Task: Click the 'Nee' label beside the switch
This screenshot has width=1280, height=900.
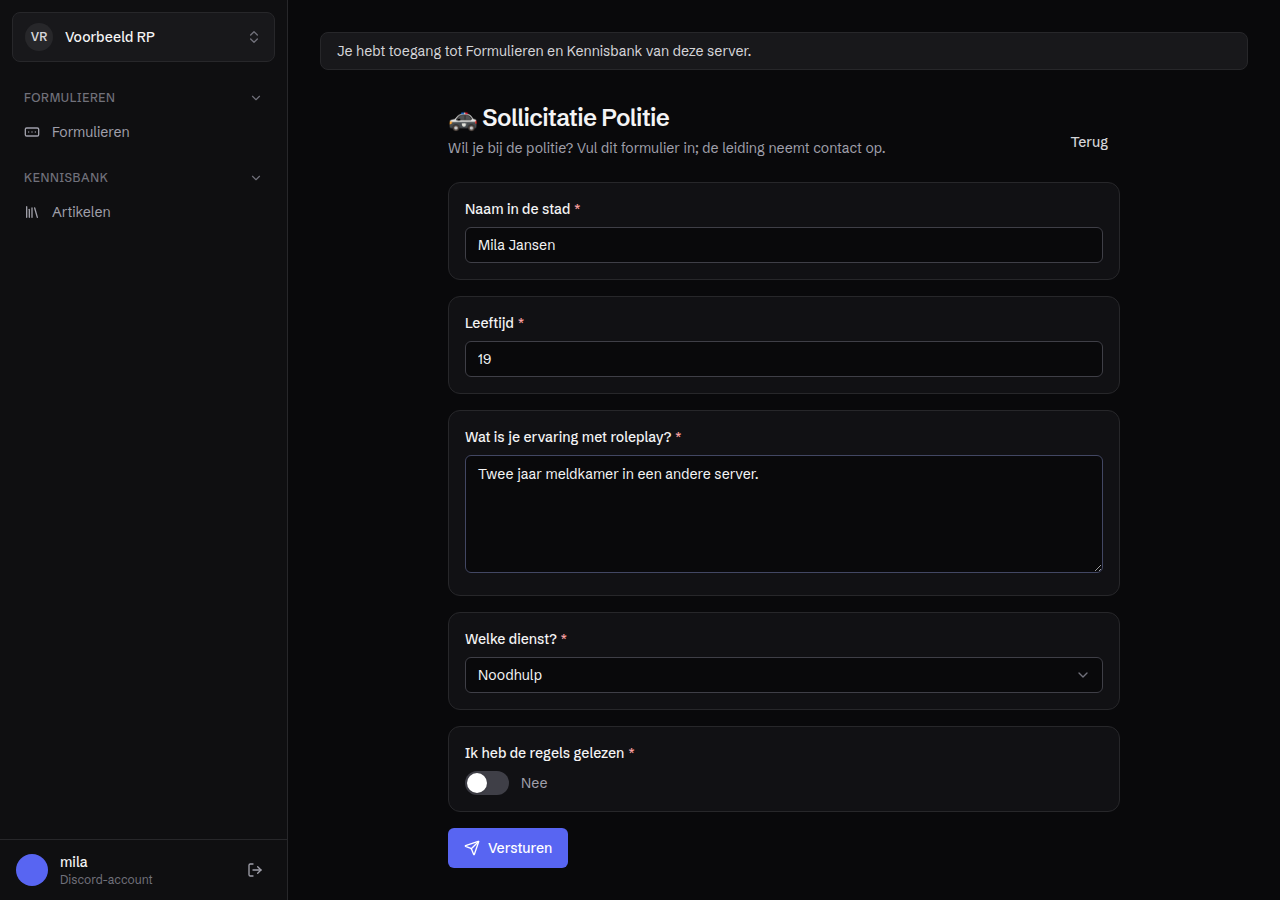Action: click(x=534, y=783)
